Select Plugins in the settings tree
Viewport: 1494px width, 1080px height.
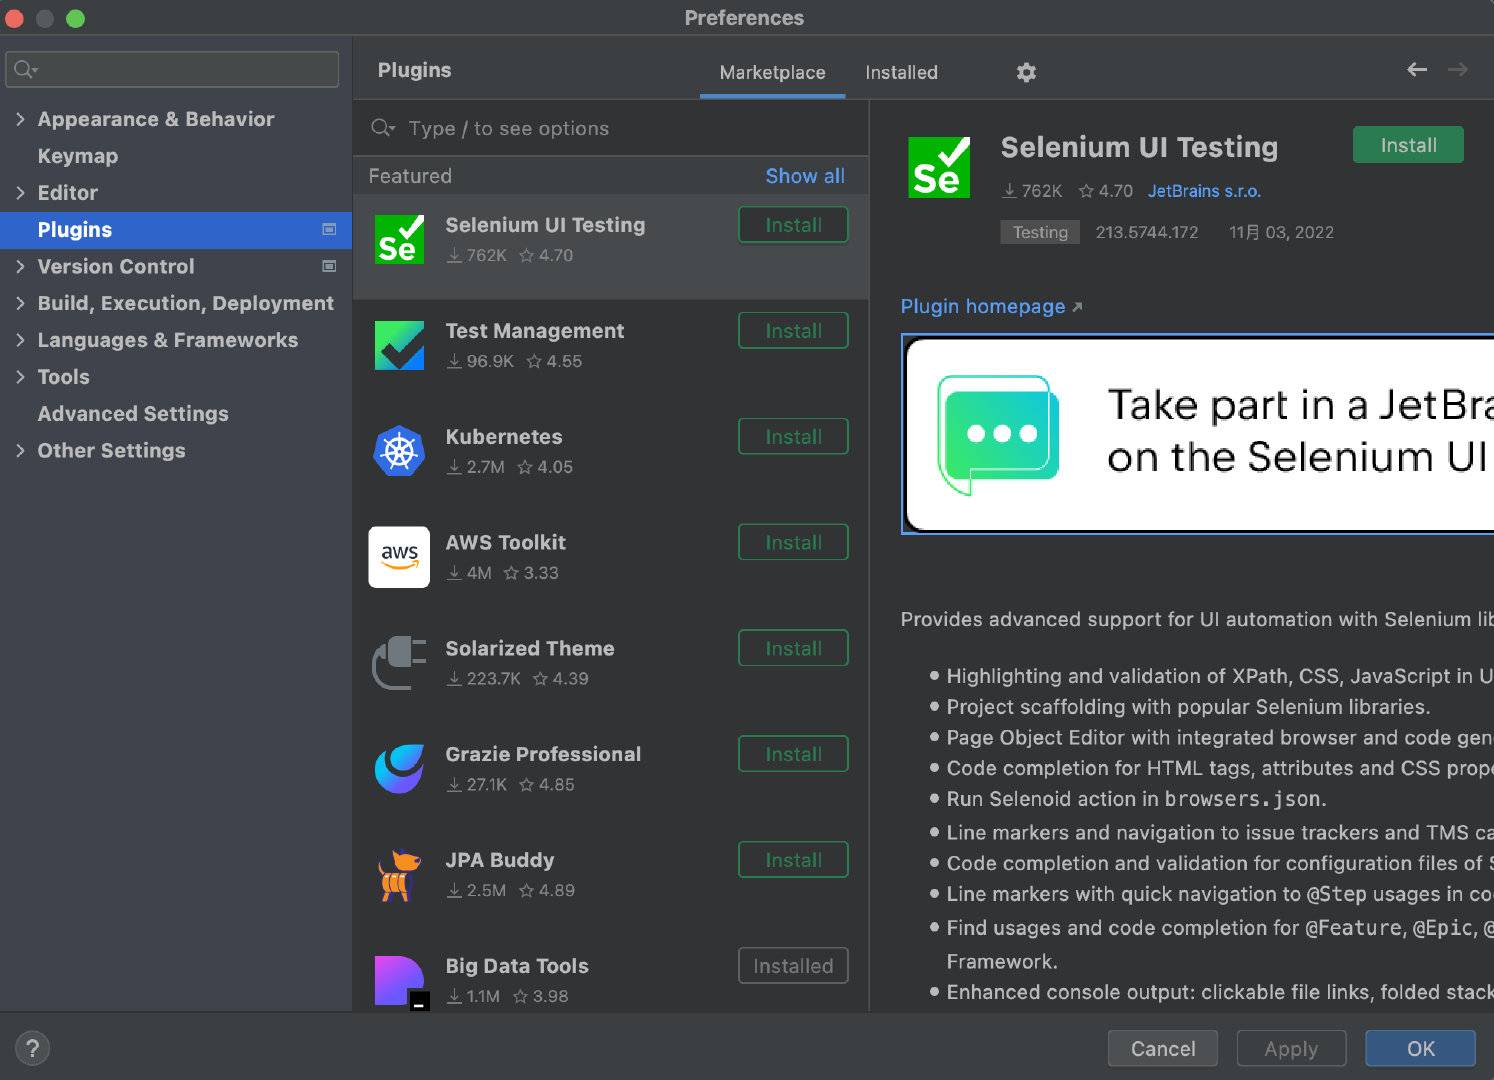tap(176, 230)
